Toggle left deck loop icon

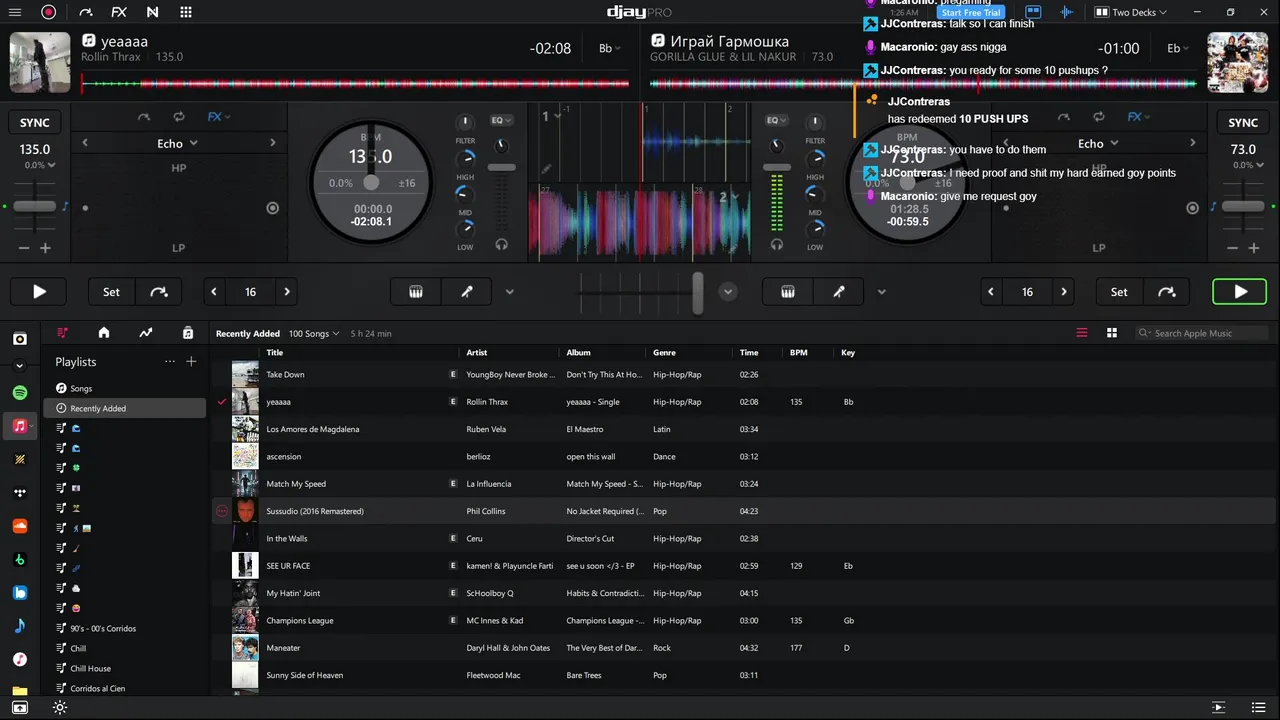coord(178,117)
